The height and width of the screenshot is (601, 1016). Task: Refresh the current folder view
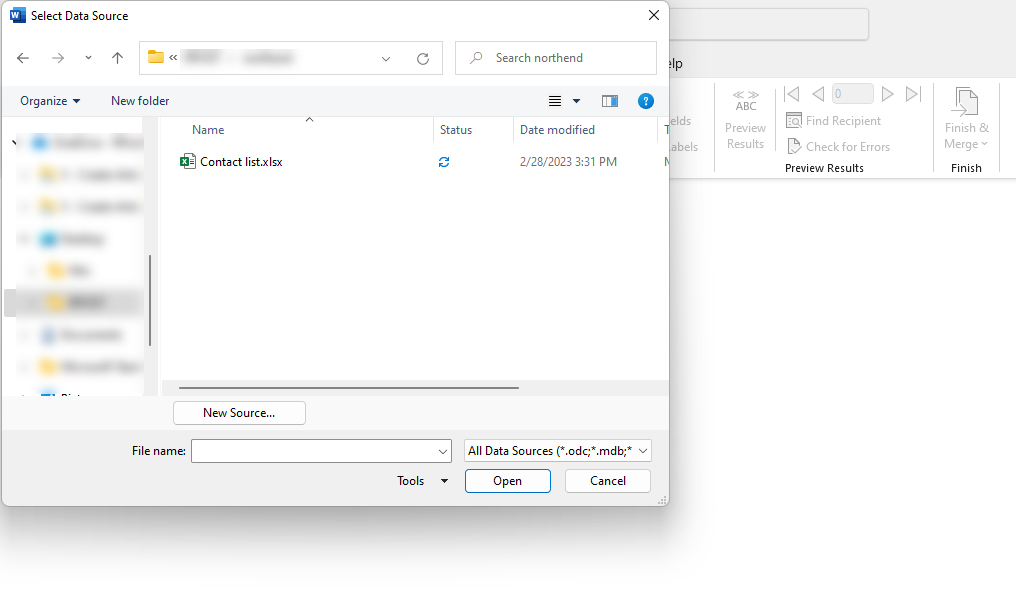pyautogui.click(x=423, y=58)
